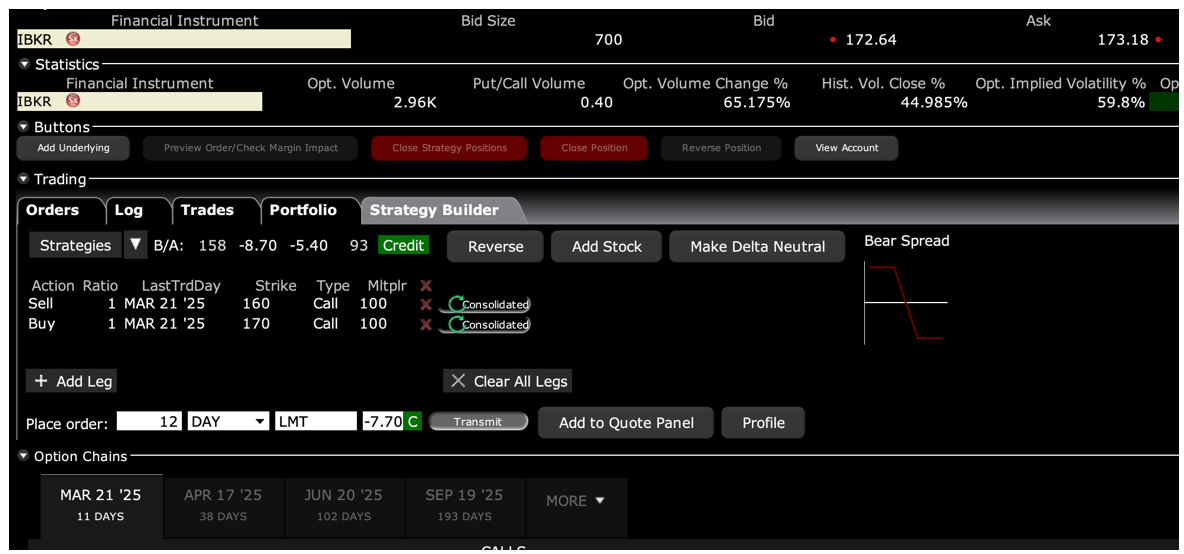Open the Strategies dropdown arrow
This screenshot has height=554, width=1184.
pos(135,245)
